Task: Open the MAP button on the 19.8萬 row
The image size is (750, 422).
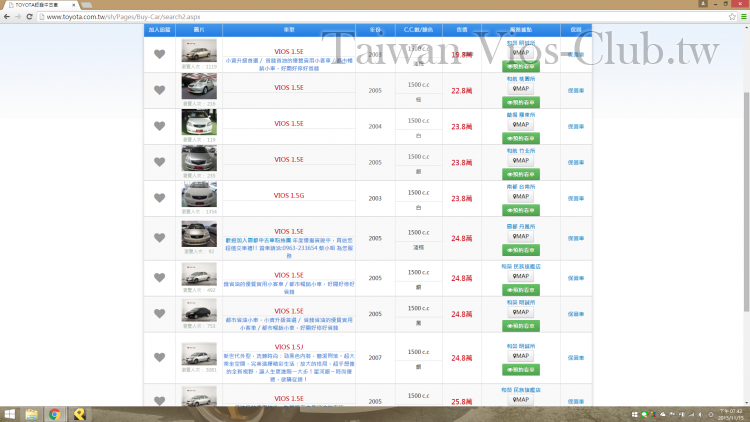Action: point(521,53)
